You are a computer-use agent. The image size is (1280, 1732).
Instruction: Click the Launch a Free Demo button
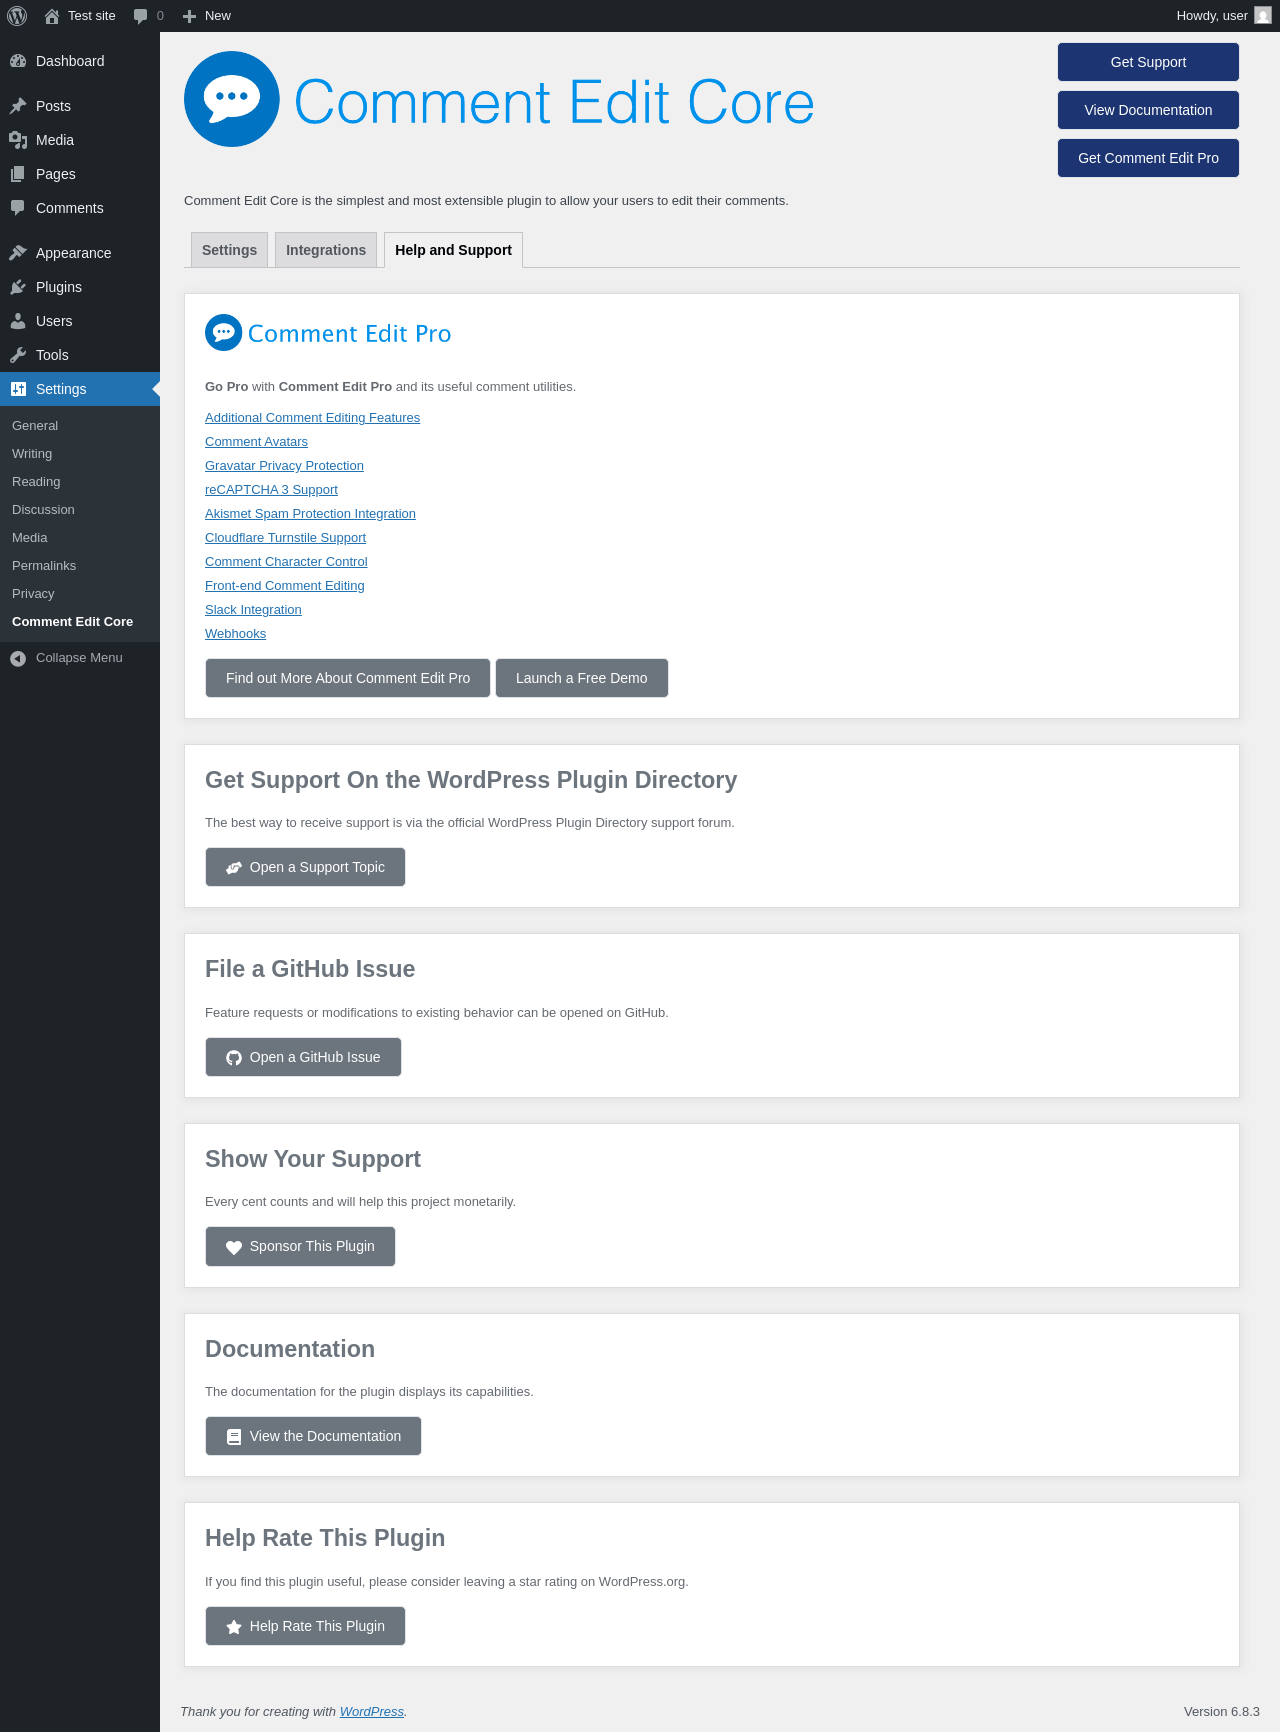582,678
